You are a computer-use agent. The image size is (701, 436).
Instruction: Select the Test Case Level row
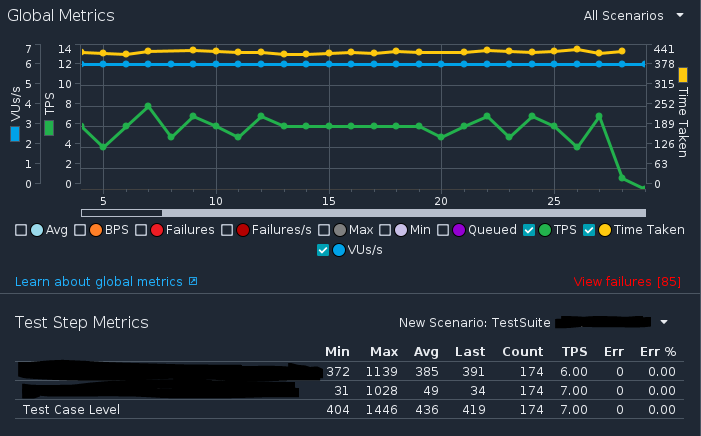pos(70,410)
